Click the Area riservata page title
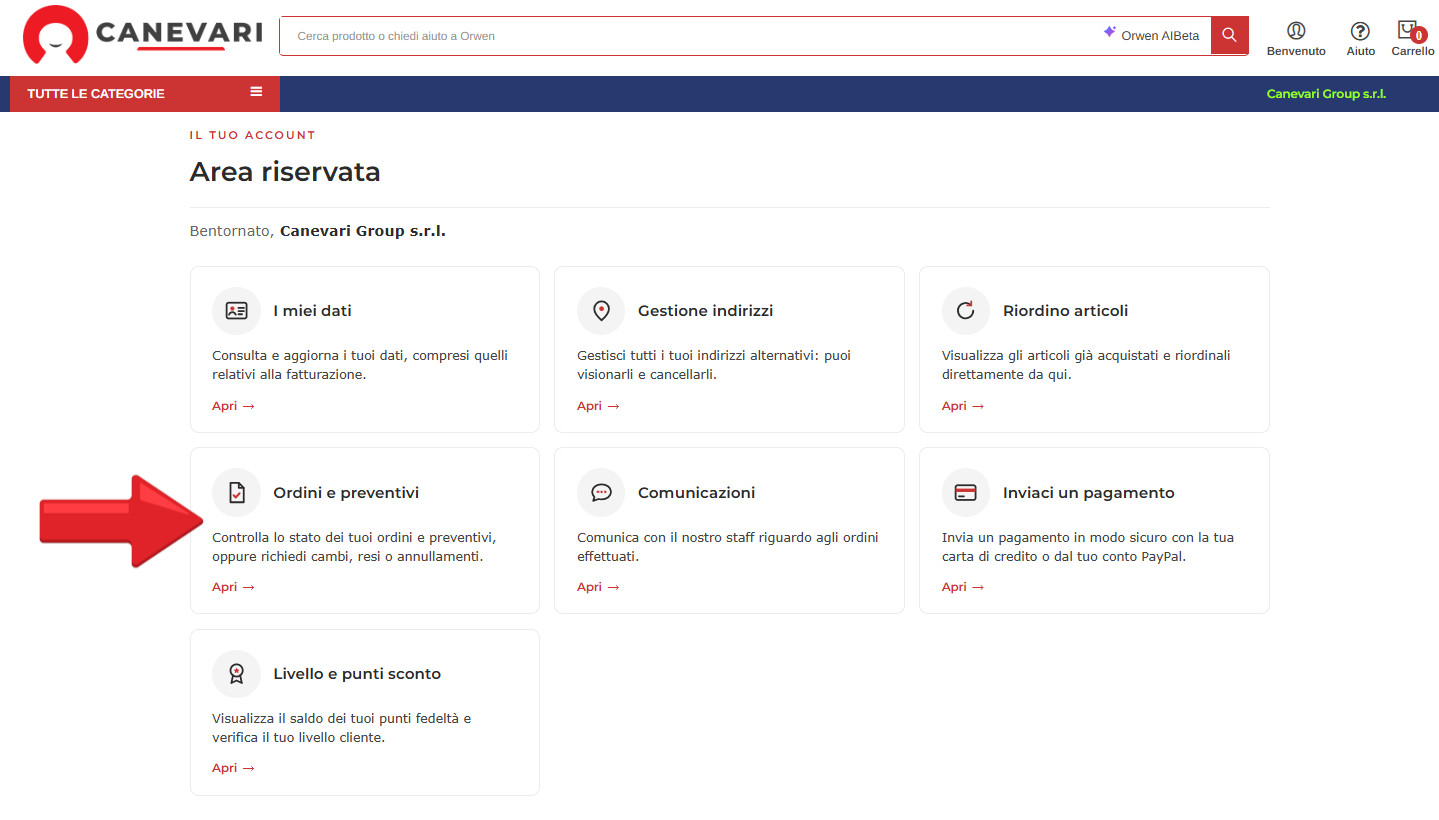The height and width of the screenshot is (820, 1439). 285,172
